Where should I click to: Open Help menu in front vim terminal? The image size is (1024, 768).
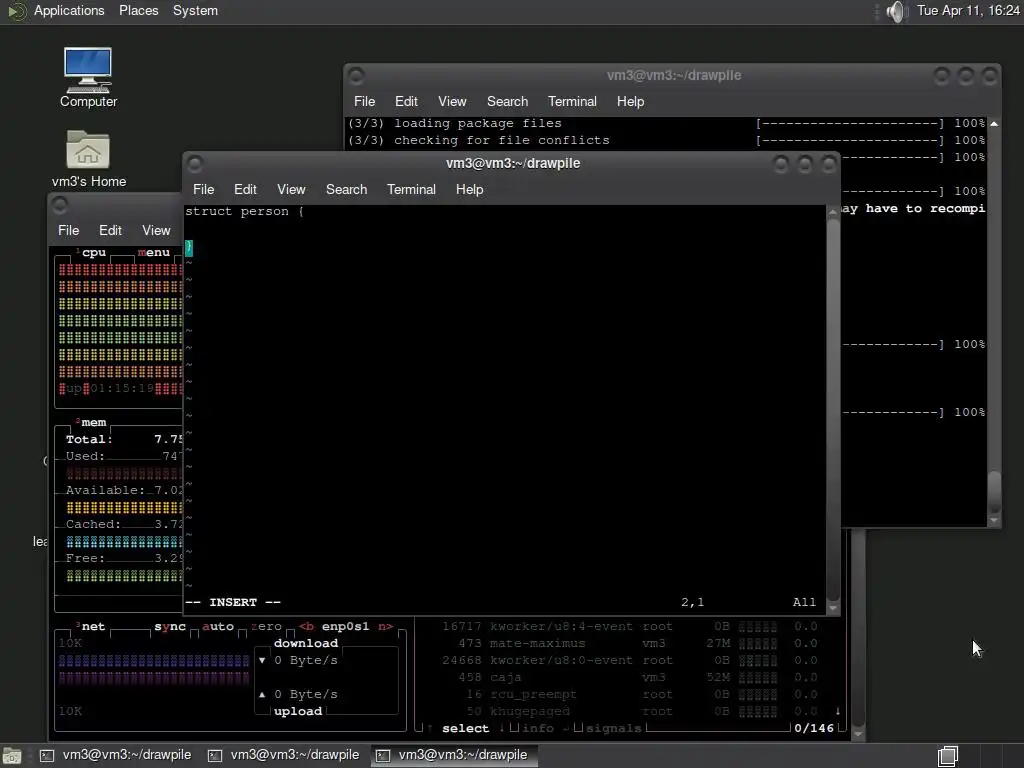(x=469, y=189)
